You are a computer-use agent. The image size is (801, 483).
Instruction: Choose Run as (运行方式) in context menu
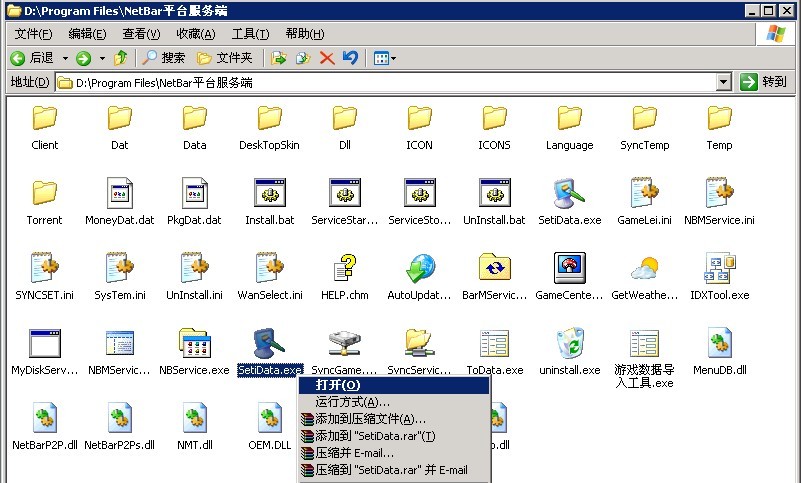point(394,402)
